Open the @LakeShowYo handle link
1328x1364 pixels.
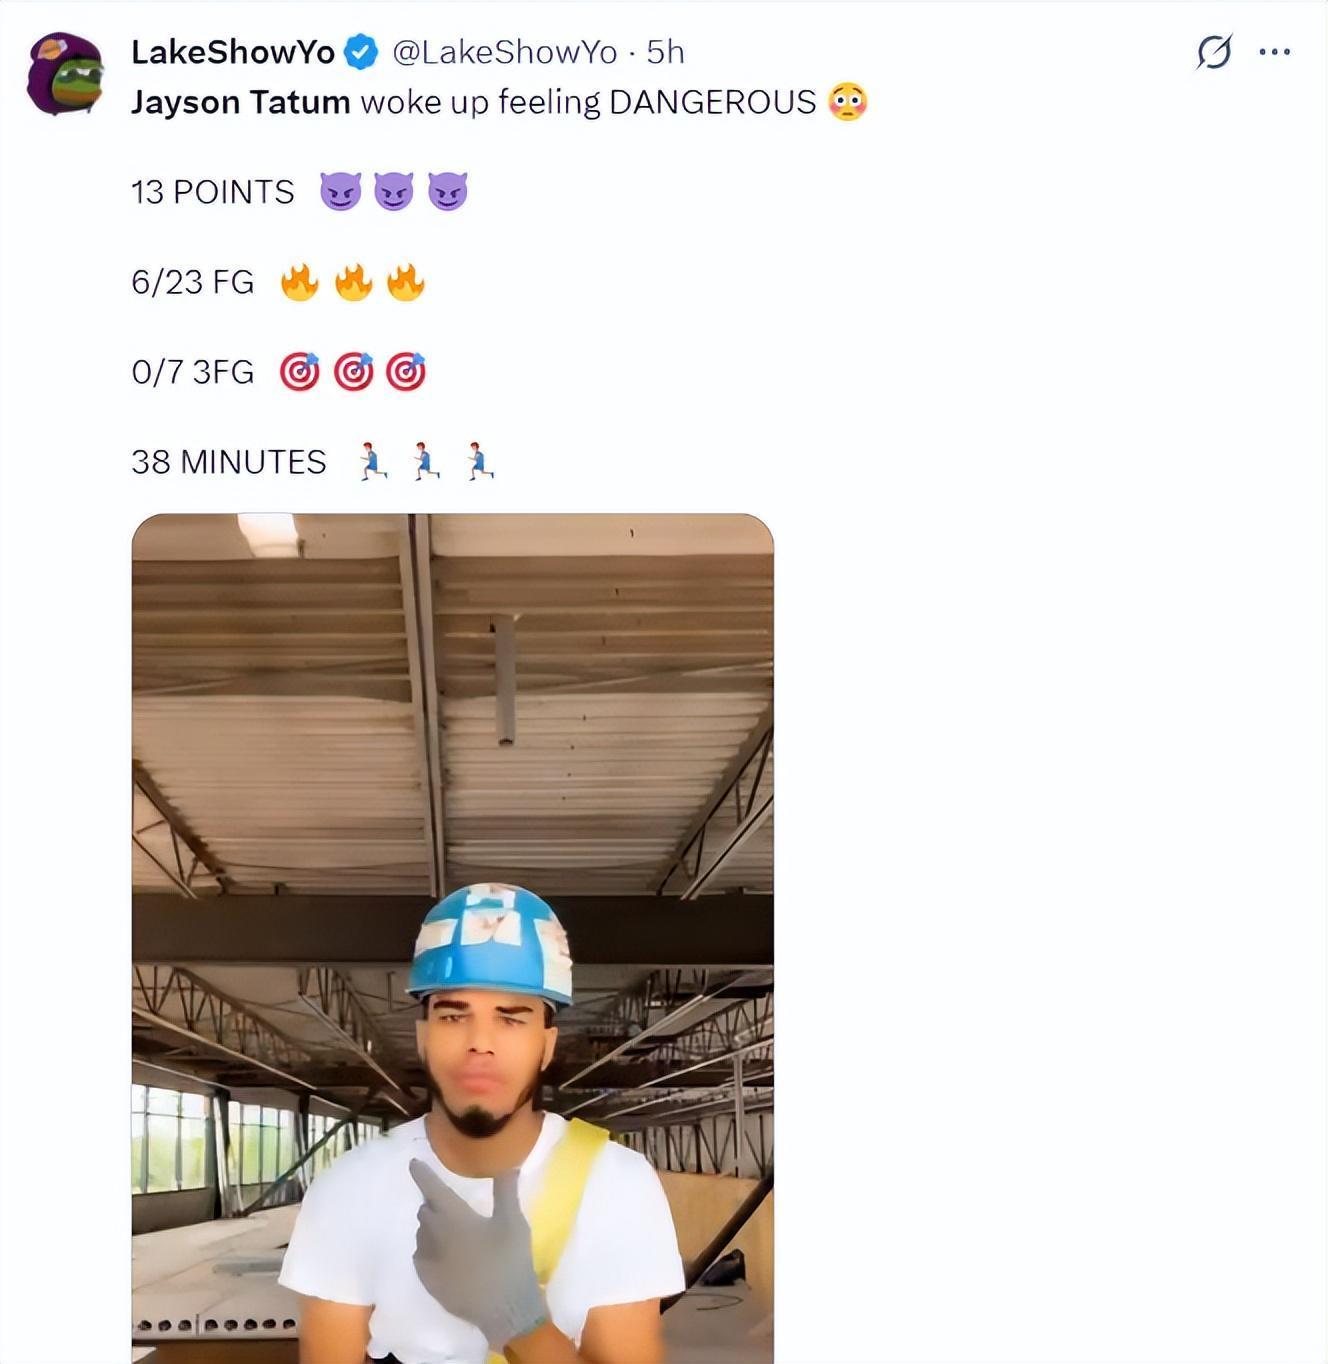pos(504,52)
